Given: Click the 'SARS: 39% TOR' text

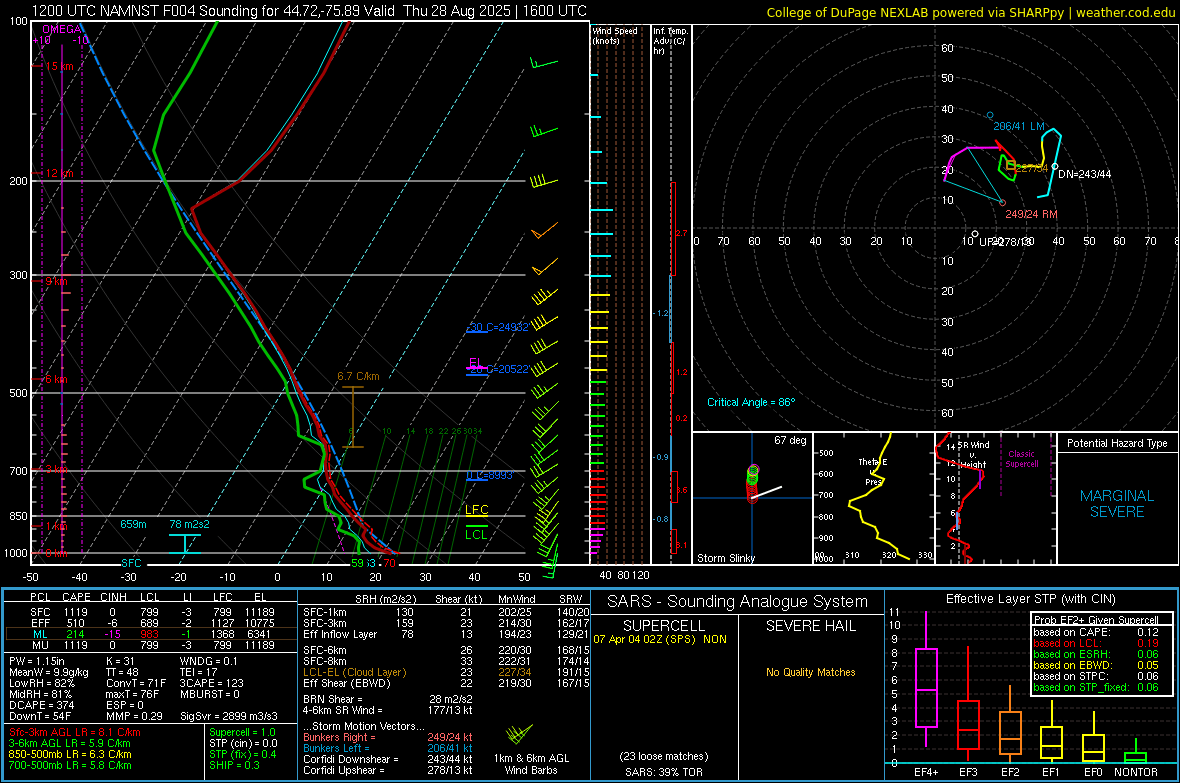Looking at the screenshot, I should [x=664, y=772].
